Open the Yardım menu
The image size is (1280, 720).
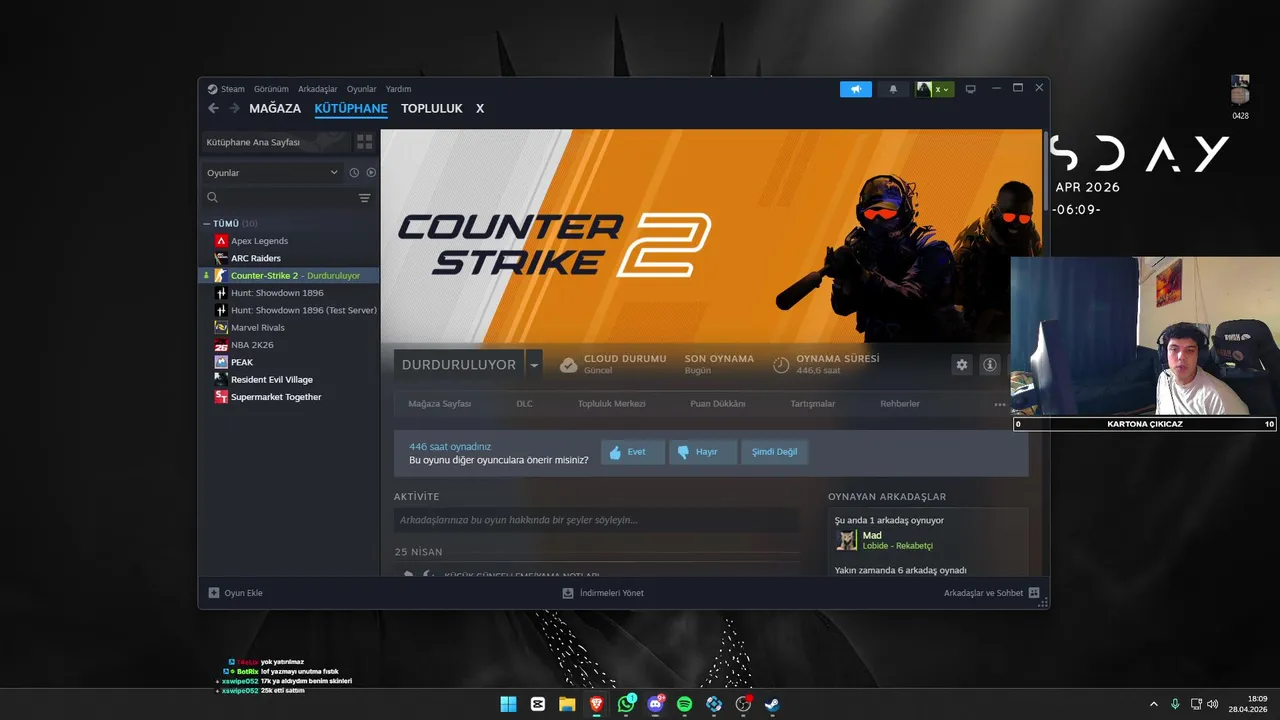pyautogui.click(x=399, y=89)
